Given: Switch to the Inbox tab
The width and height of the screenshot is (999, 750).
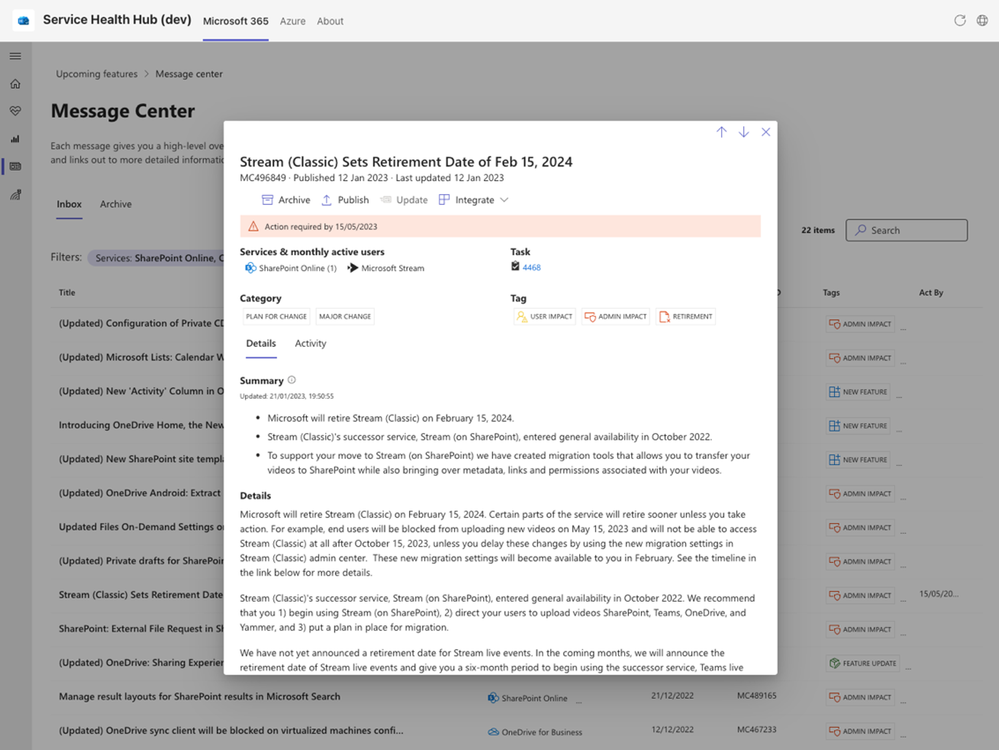Looking at the screenshot, I should click(x=69, y=204).
